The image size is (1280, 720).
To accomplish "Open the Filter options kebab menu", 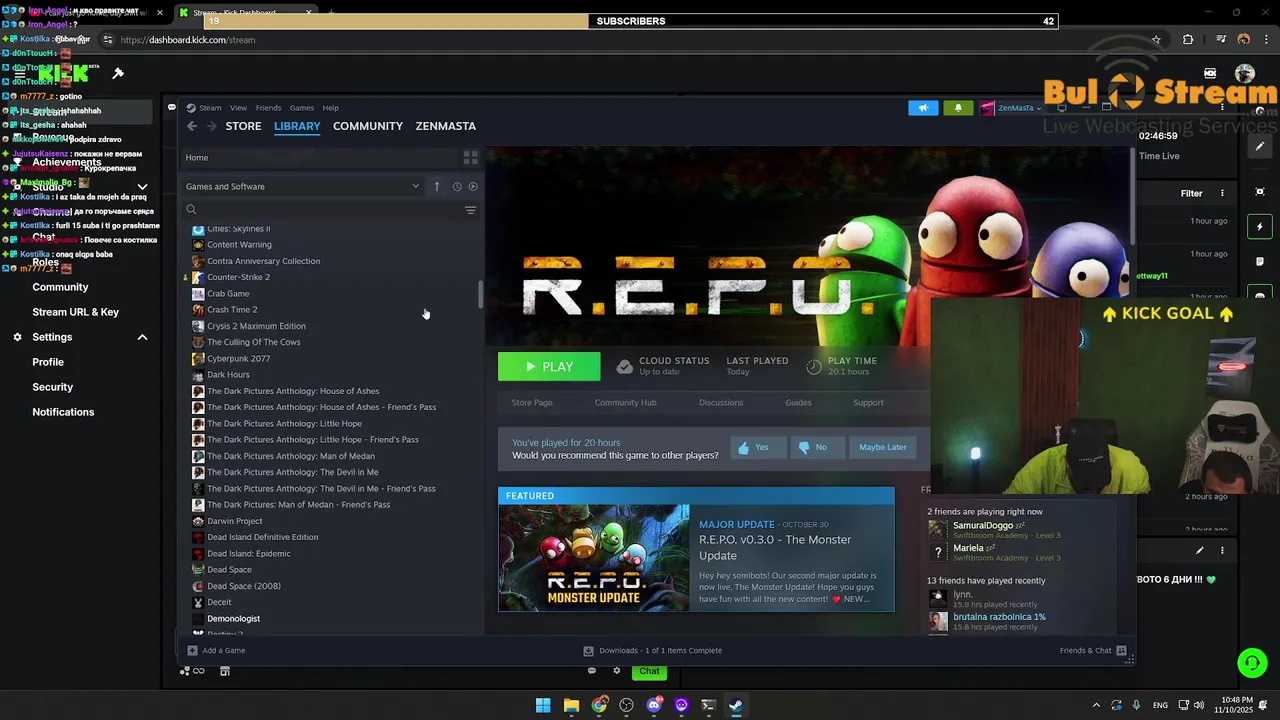I will [1222, 193].
